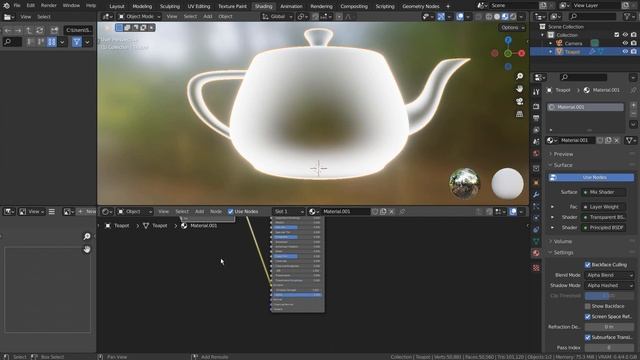This screenshot has width=640, height=360.
Task: Click the Principled BSDF shader button
Action: tap(604, 228)
